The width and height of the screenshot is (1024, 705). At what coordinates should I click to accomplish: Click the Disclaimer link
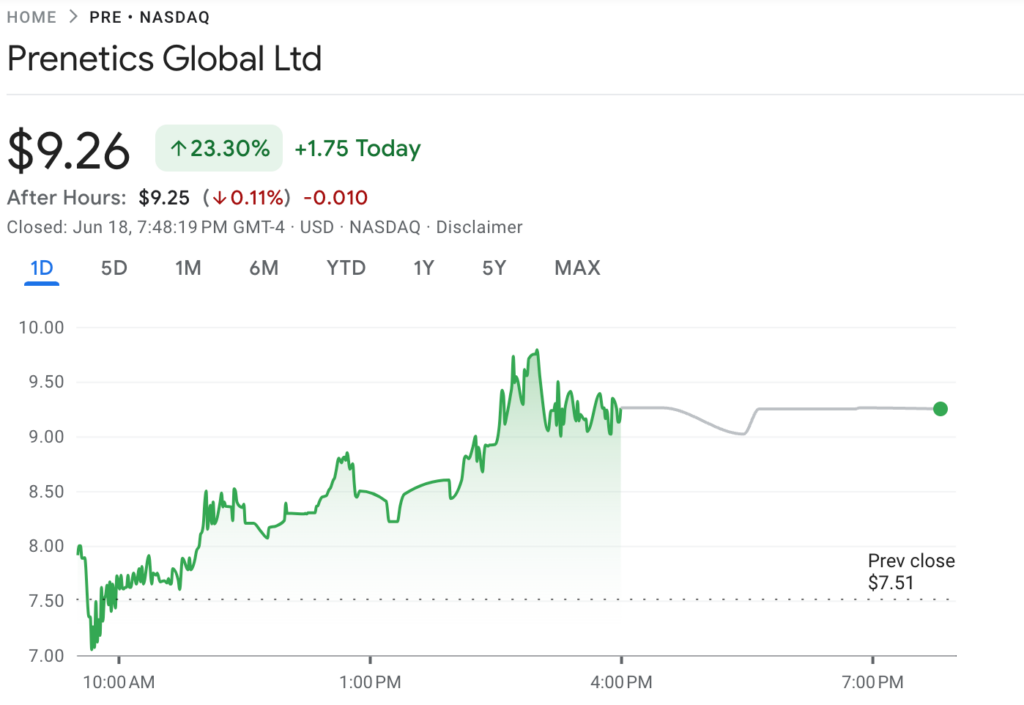479,227
